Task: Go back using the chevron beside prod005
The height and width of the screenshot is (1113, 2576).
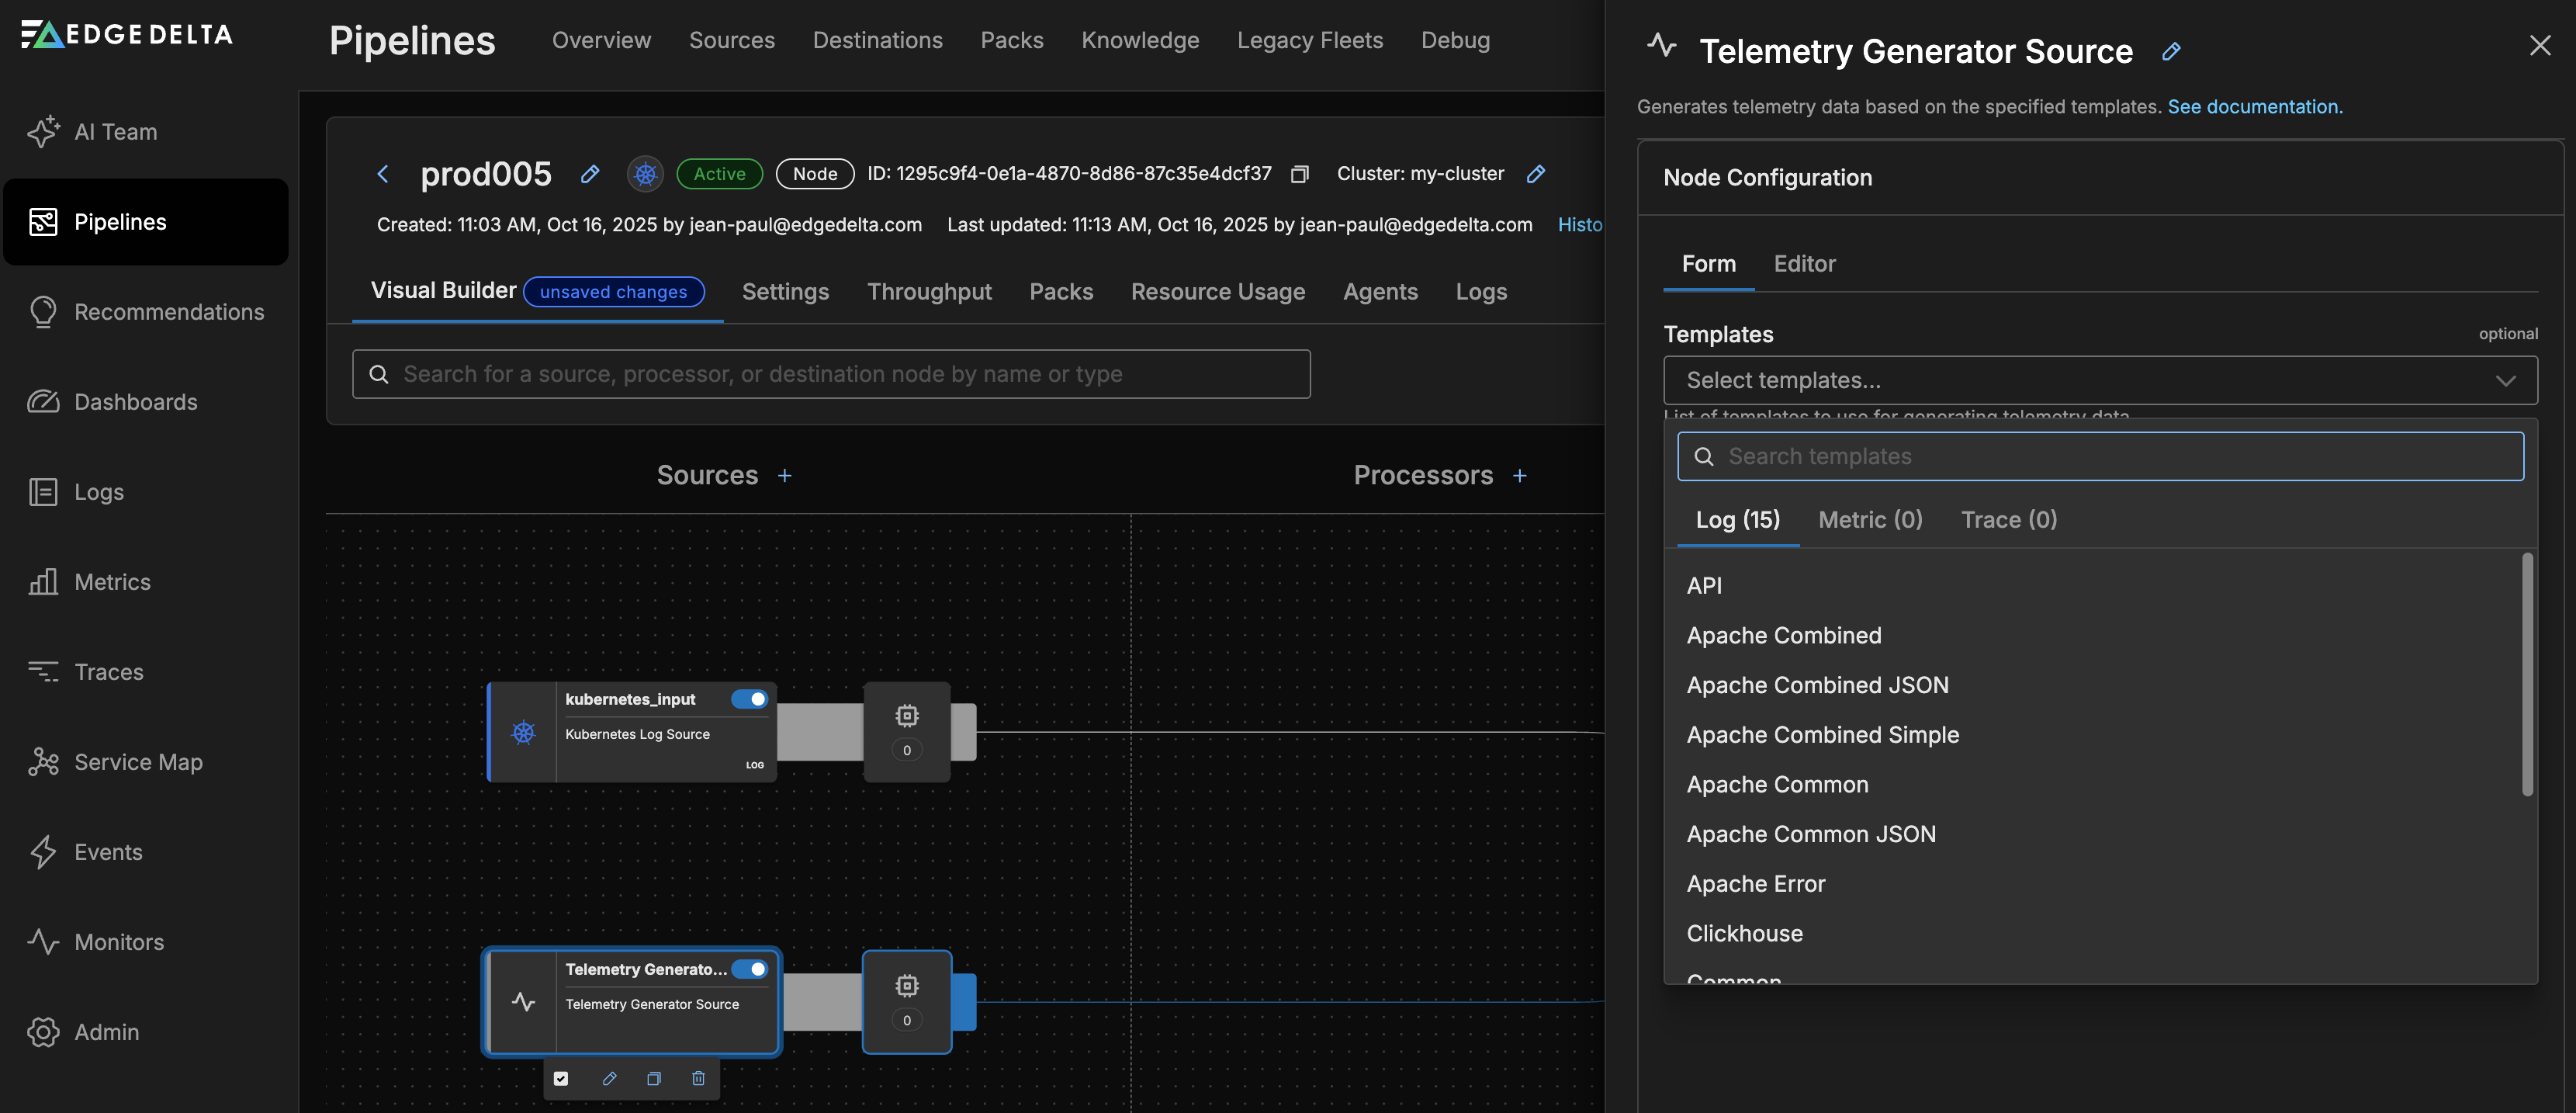Action: 383,174
